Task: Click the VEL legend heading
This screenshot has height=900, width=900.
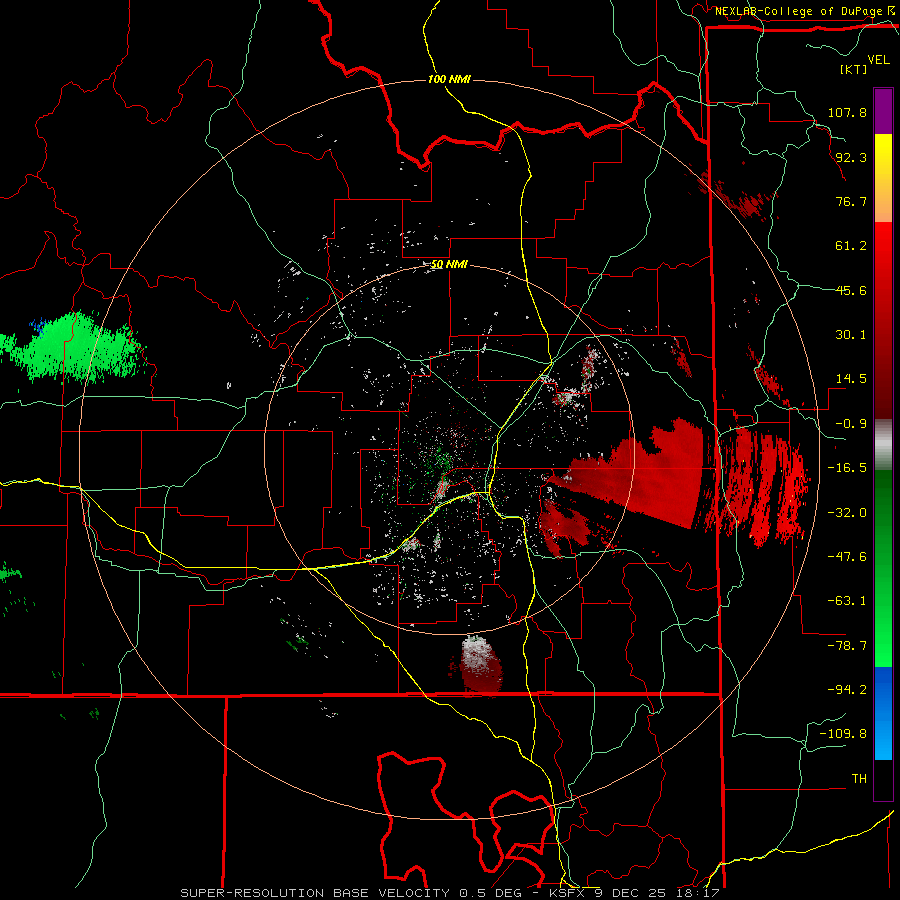Action: click(878, 60)
